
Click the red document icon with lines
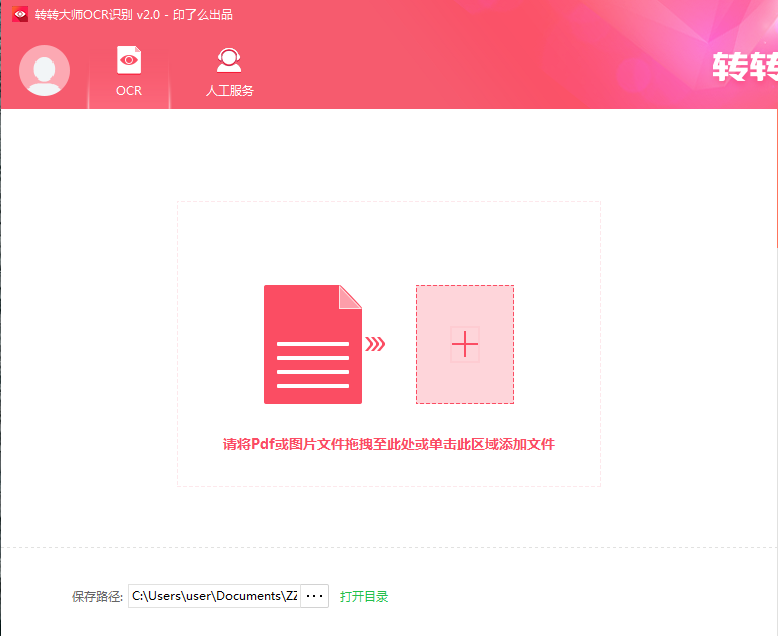312,350
